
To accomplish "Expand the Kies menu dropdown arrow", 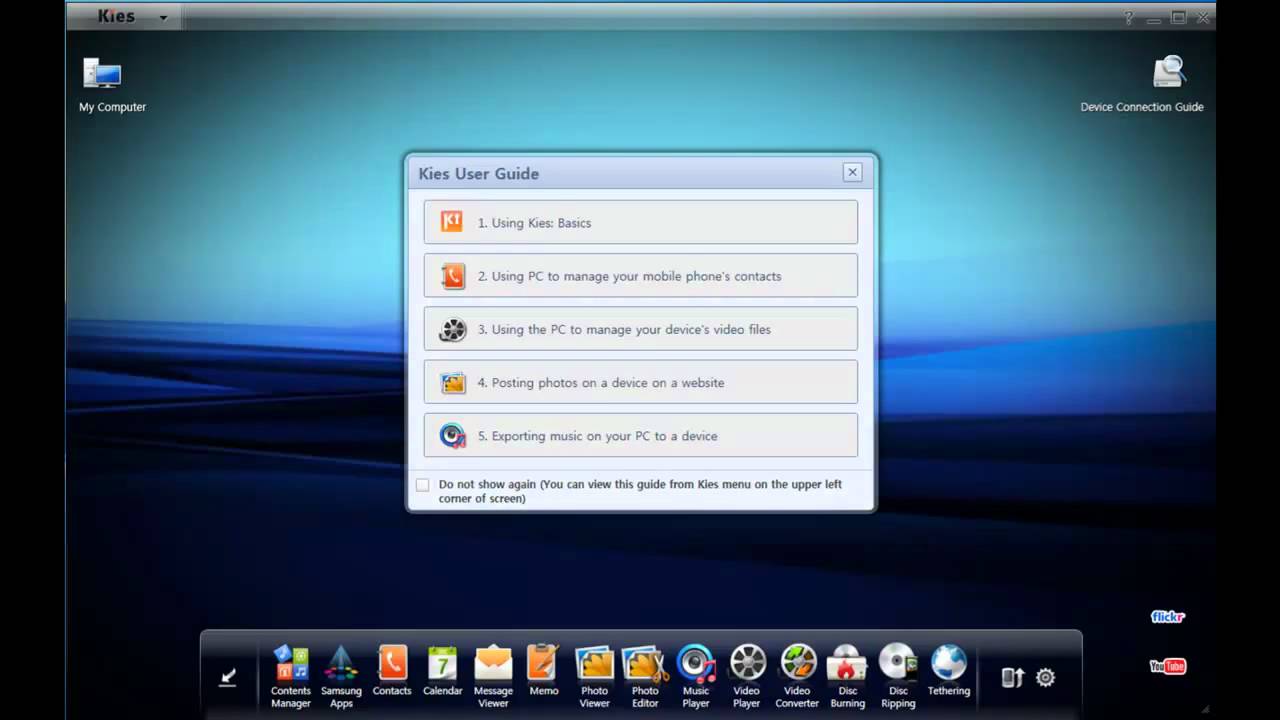I will click(x=163, y=18).
